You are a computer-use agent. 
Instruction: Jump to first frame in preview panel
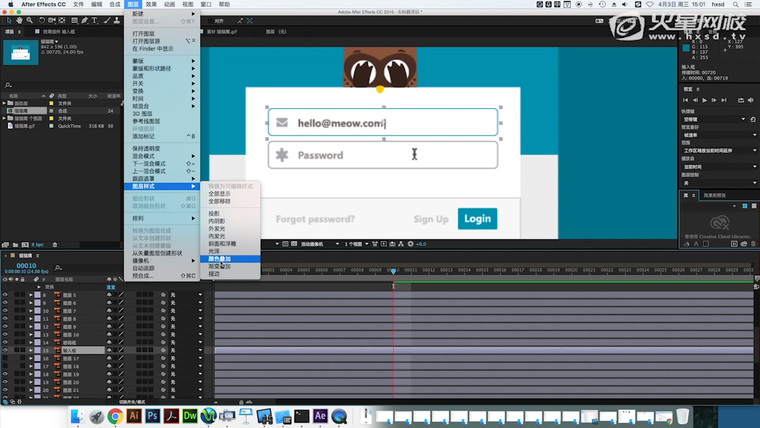click(x=687, y=100)
